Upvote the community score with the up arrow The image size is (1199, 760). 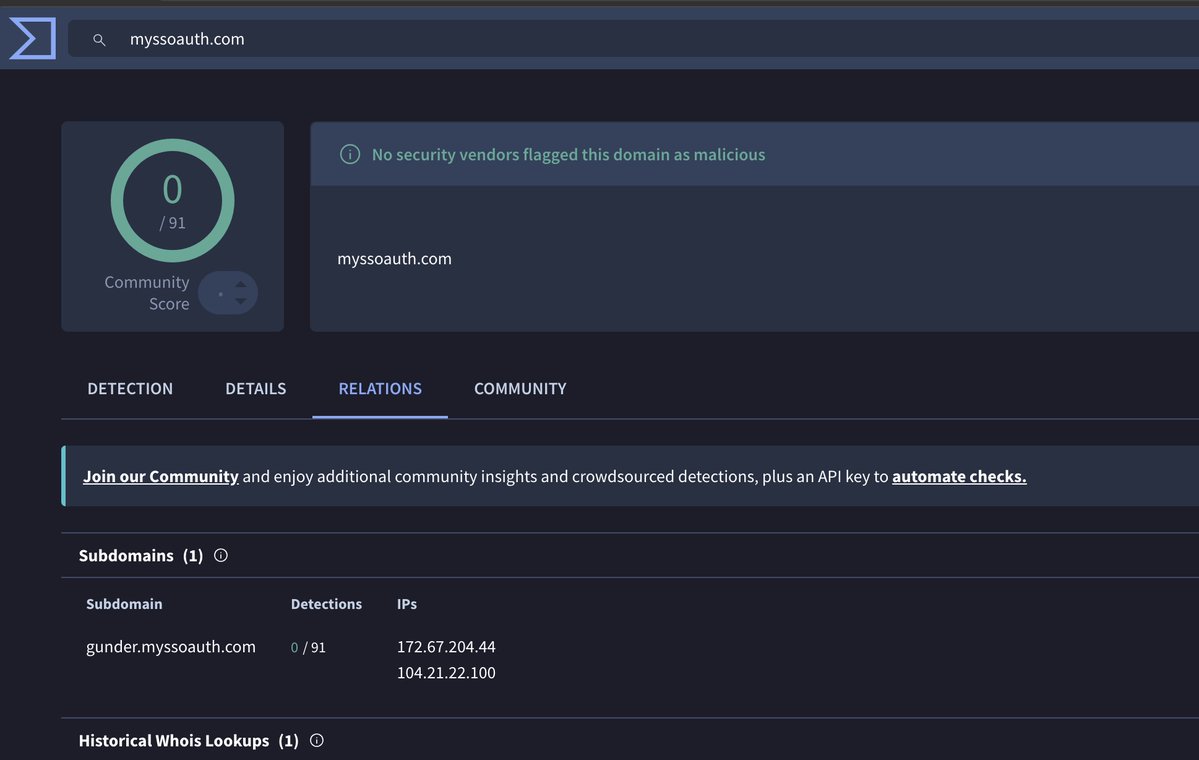(241, 284)
